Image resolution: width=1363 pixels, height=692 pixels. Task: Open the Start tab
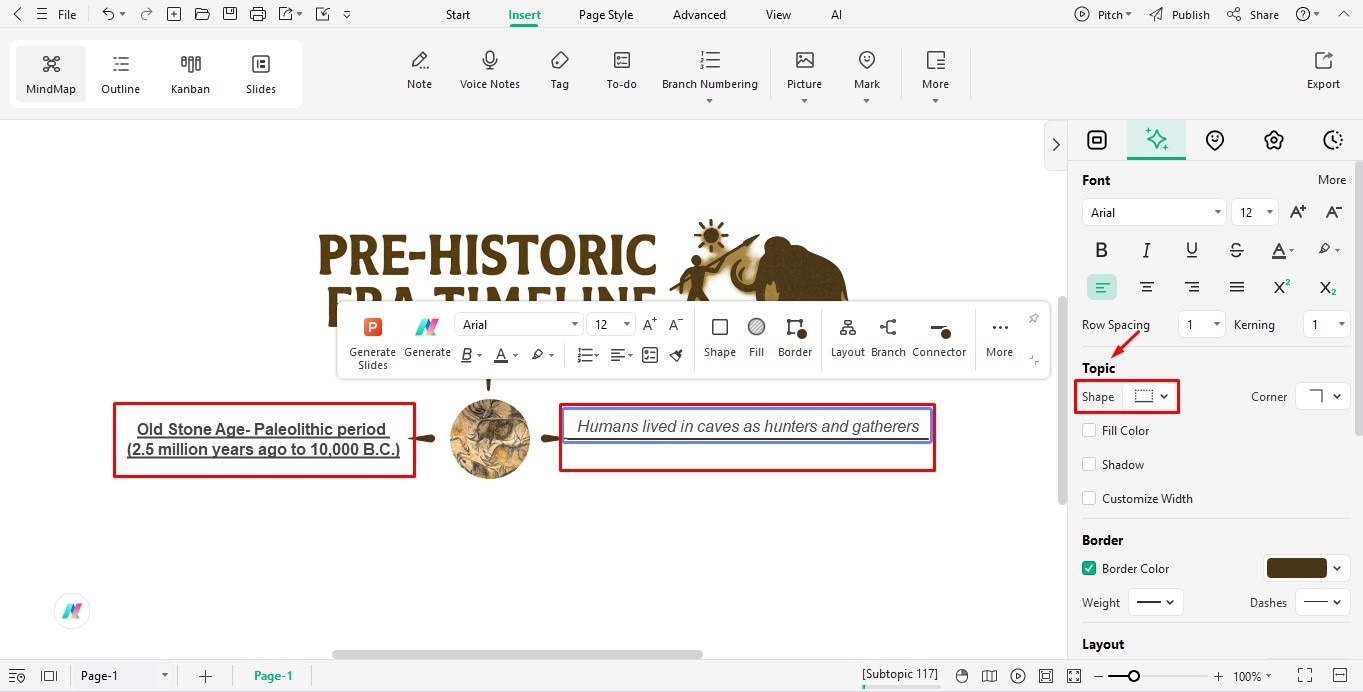[458, 15]
